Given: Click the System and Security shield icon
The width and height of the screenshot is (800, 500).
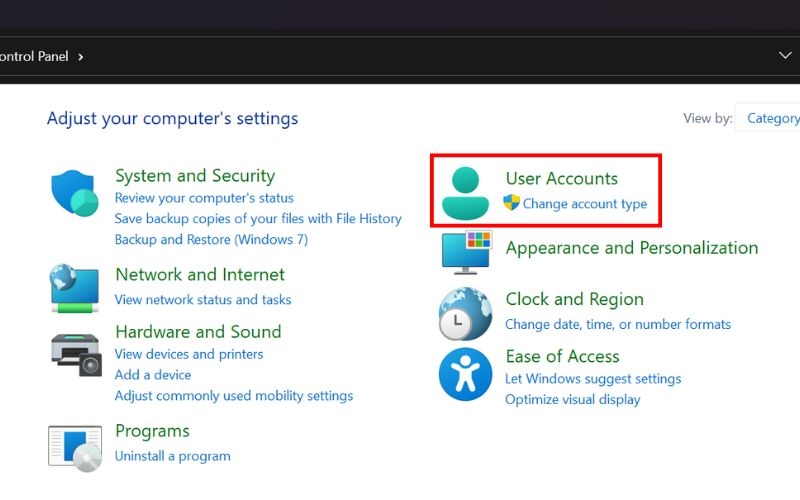Looking at the screenshot, I should [x=74, y=193].
